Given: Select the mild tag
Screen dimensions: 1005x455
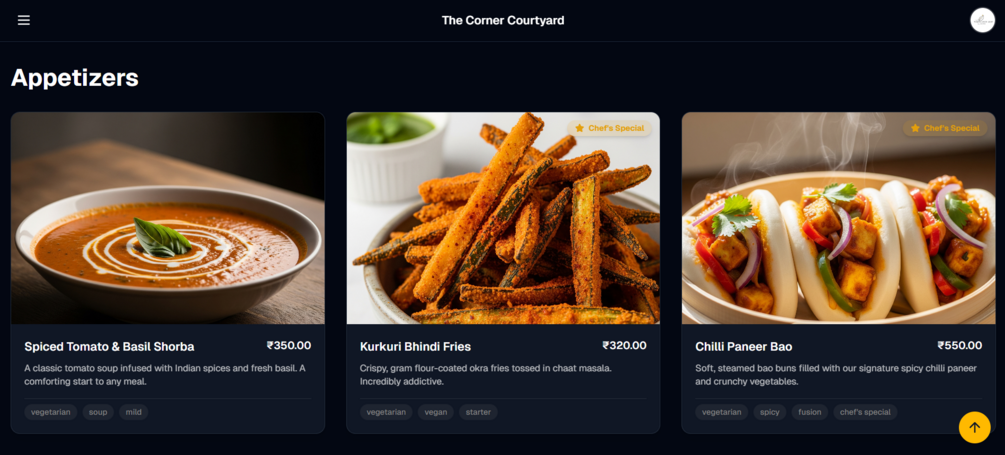Looking at the screenshot, I should [133, 412].
